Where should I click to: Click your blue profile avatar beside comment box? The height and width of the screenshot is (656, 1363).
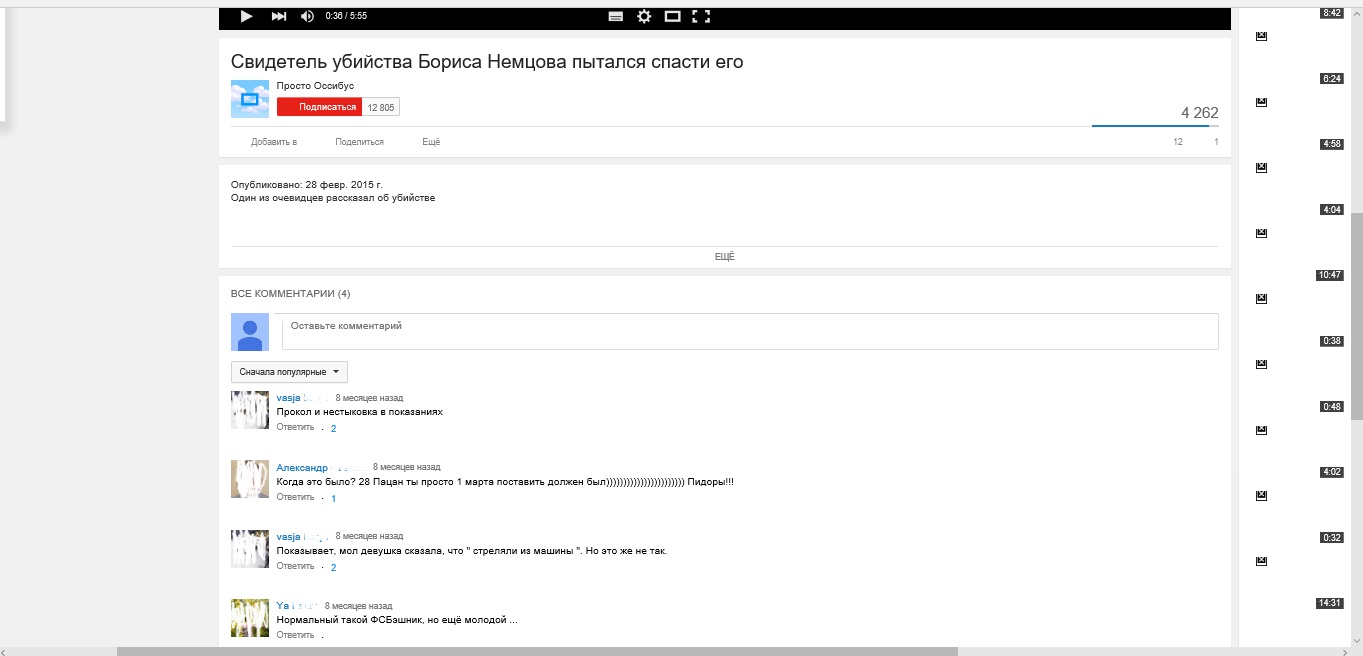tap(250, 332)
